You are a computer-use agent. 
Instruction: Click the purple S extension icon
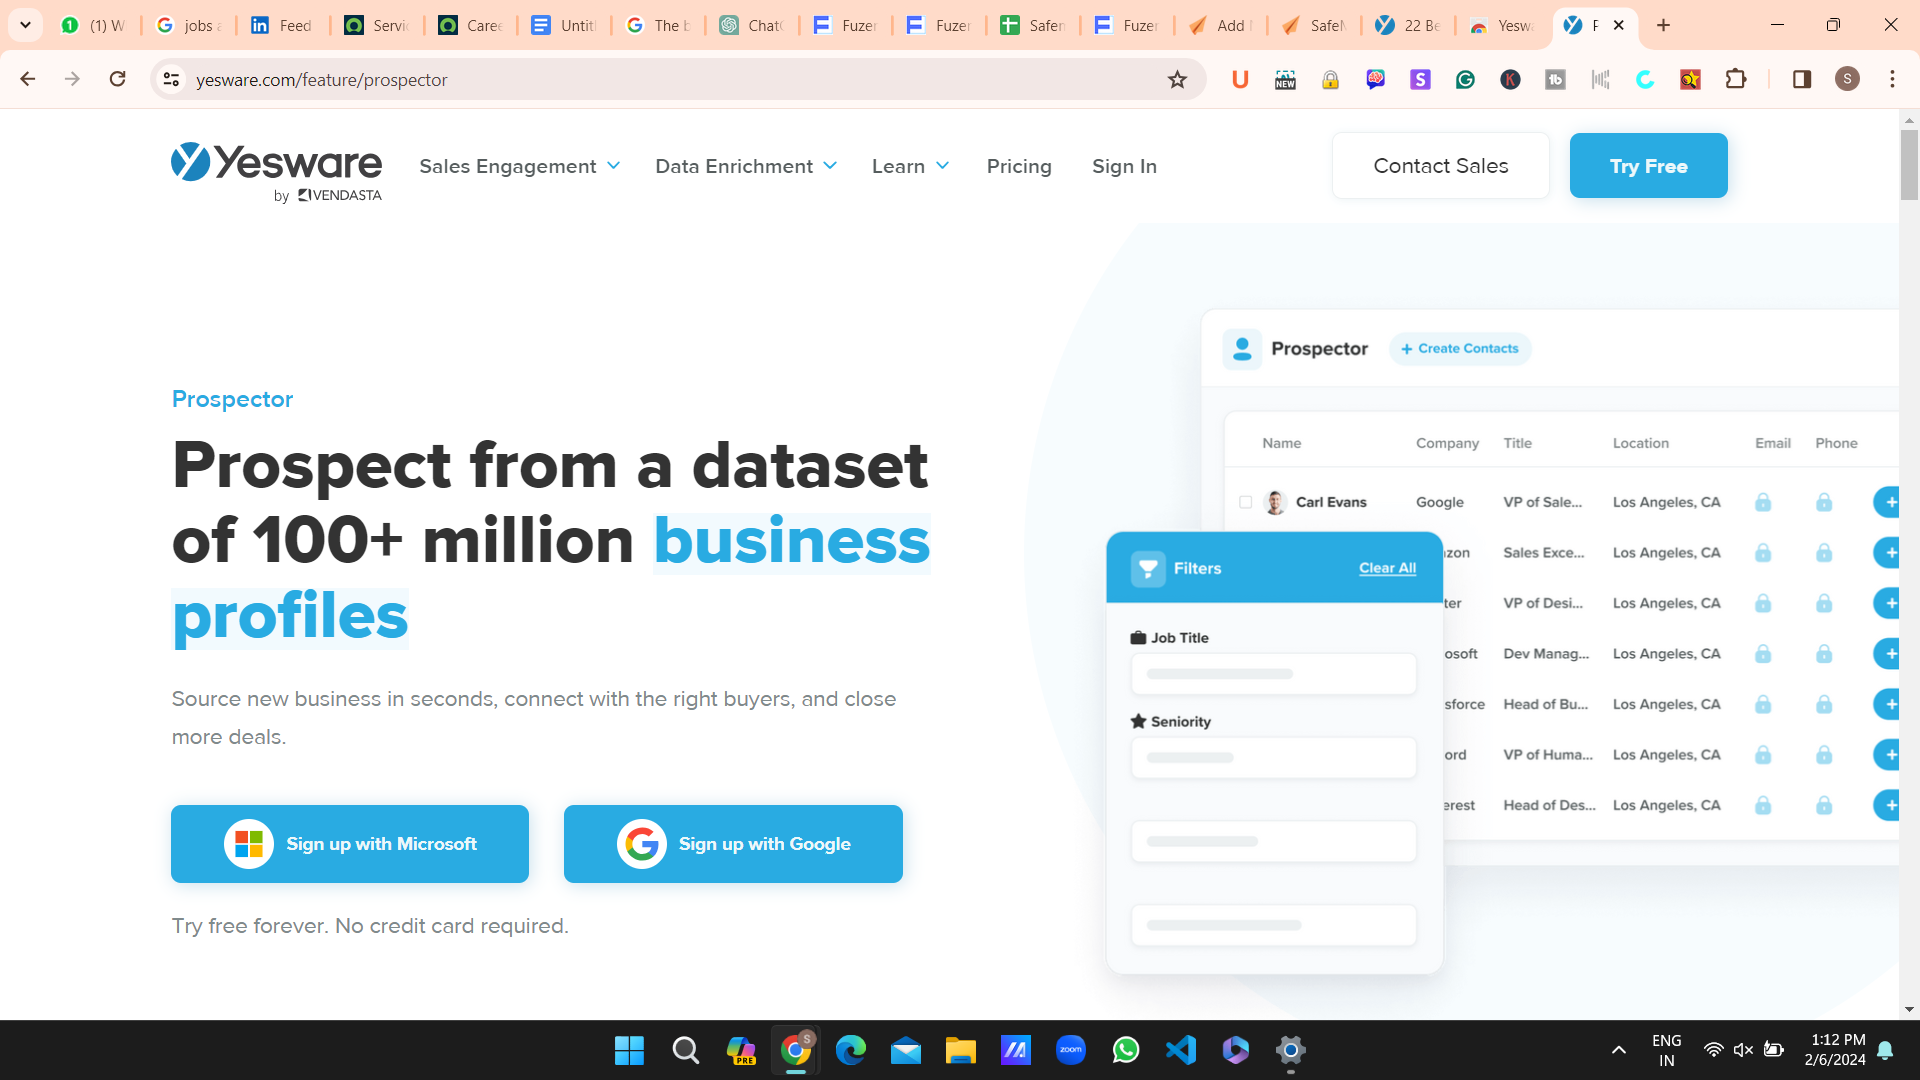tap(1420, 80)
